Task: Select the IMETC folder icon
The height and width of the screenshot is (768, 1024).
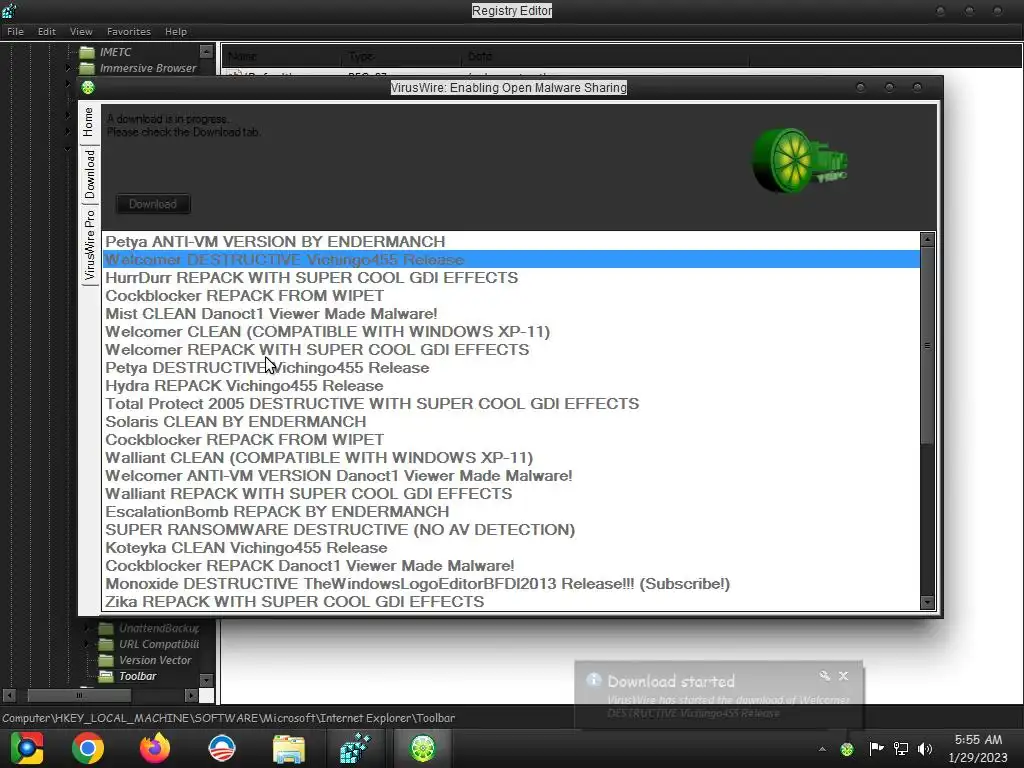Action: (x=87, y=52)
